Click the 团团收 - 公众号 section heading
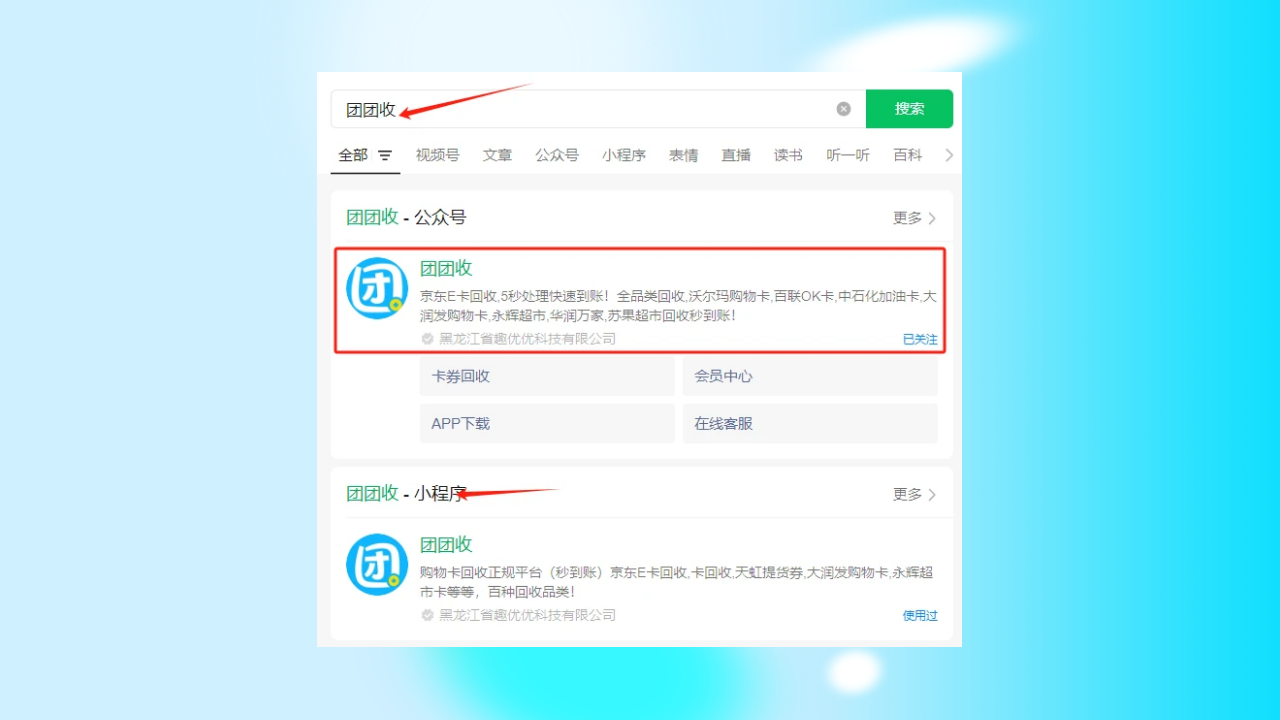The height and width of the screenshot is (720, 1280). click(406, 218)
